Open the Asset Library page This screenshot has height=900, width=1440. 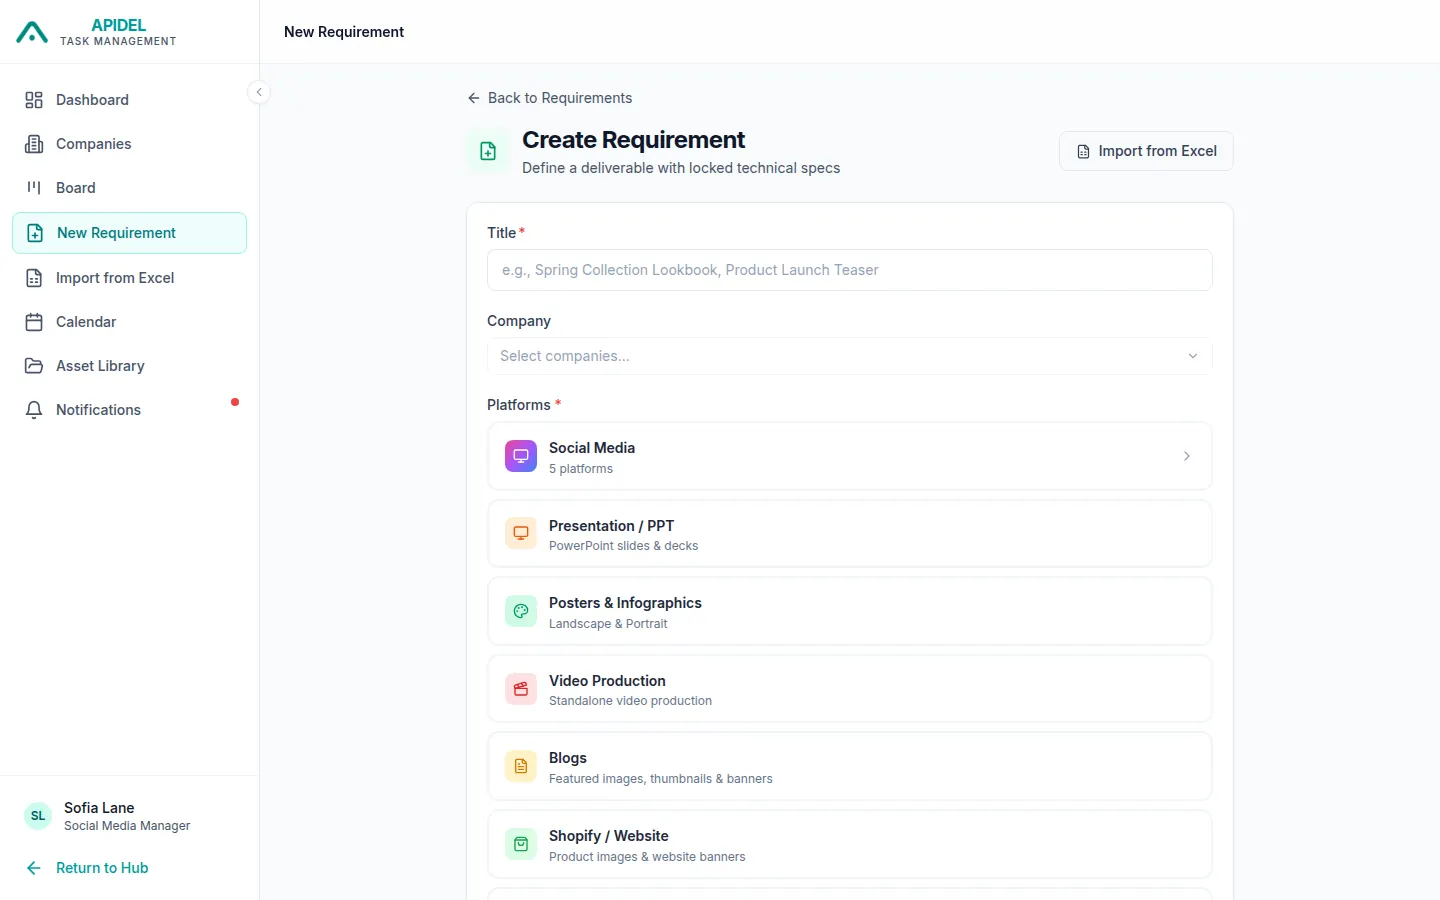129,366
